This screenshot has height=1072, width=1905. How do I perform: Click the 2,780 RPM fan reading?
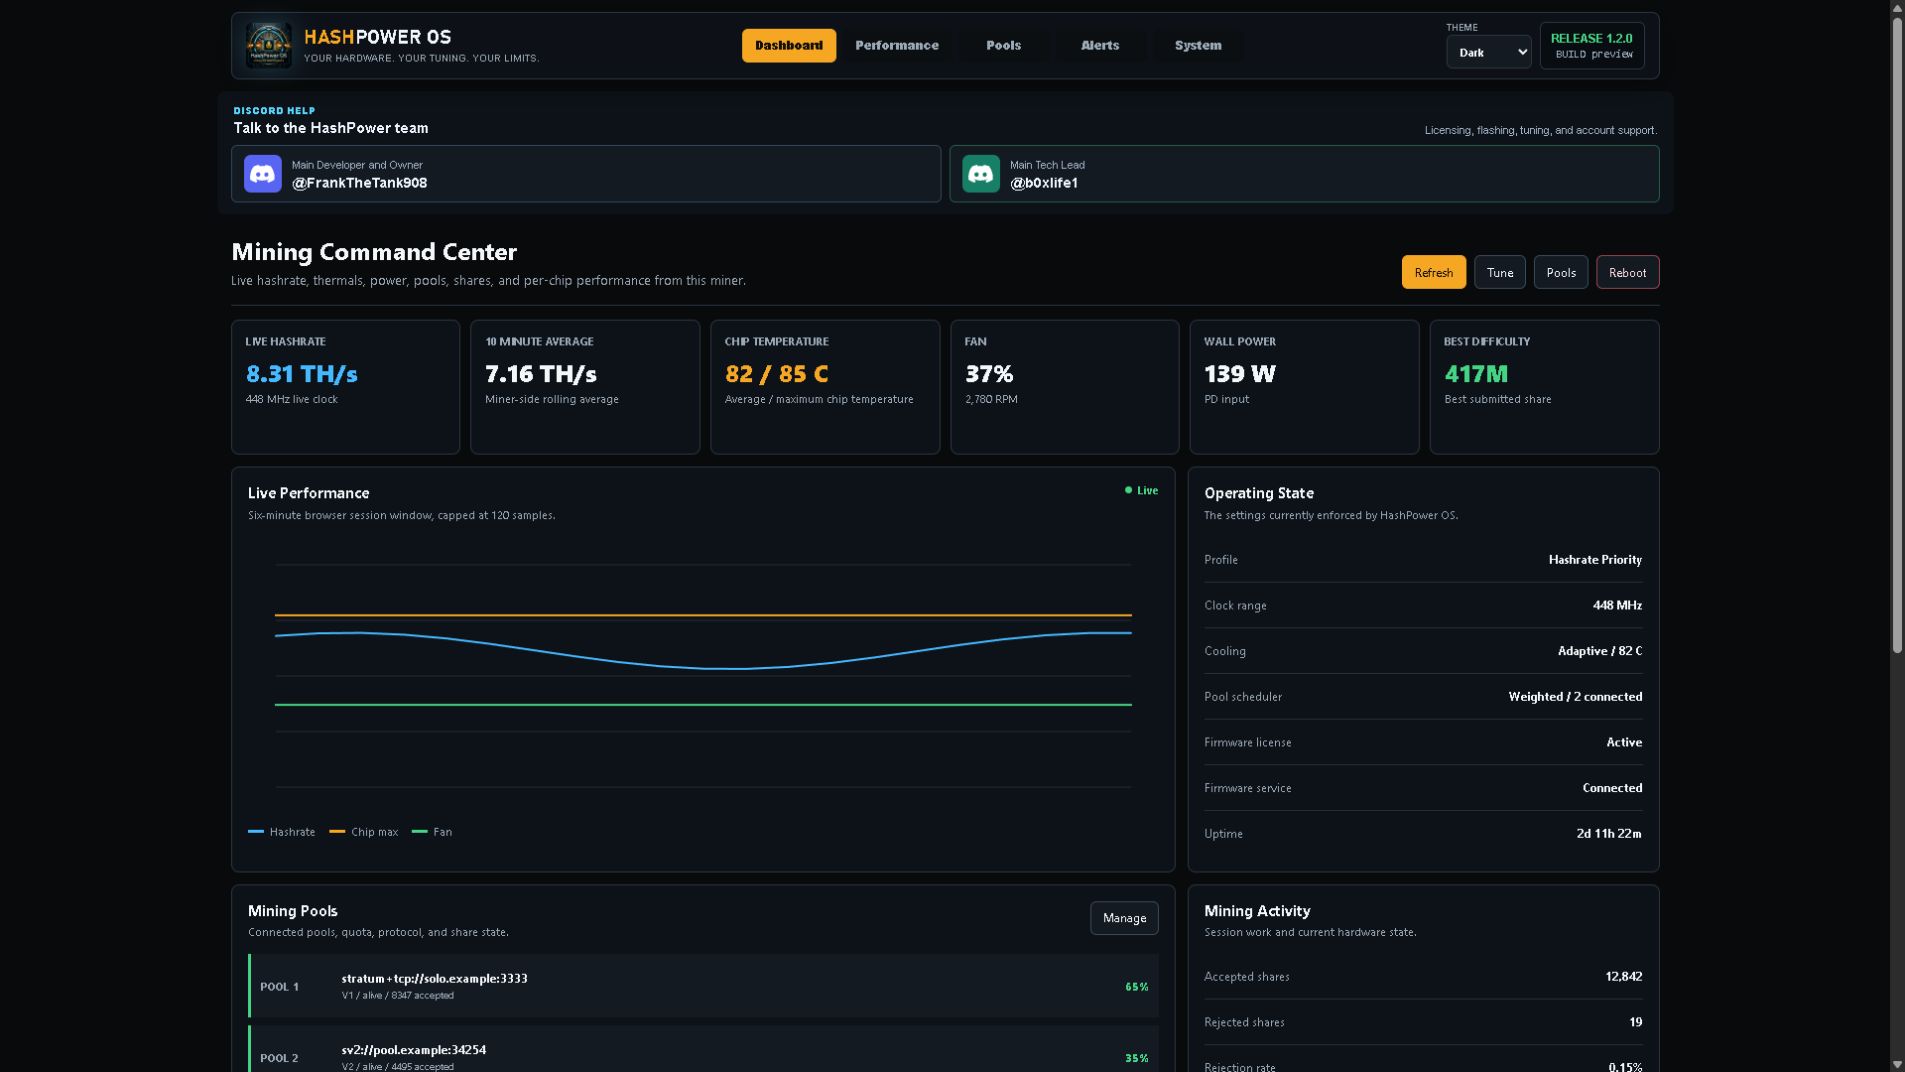(991, 399)
